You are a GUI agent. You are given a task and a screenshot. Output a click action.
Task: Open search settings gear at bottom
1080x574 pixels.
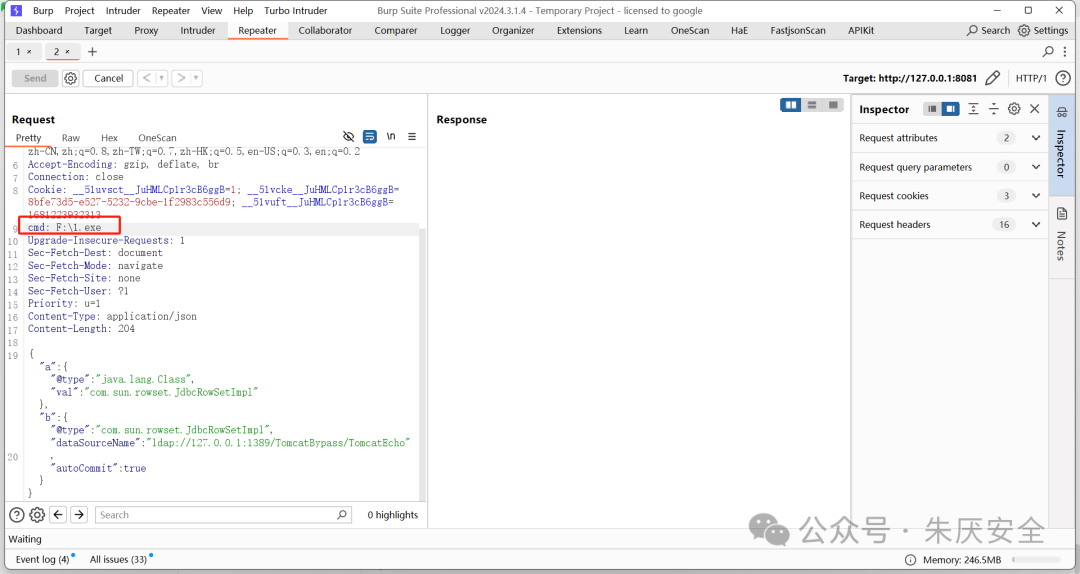(x=37, y=515)
